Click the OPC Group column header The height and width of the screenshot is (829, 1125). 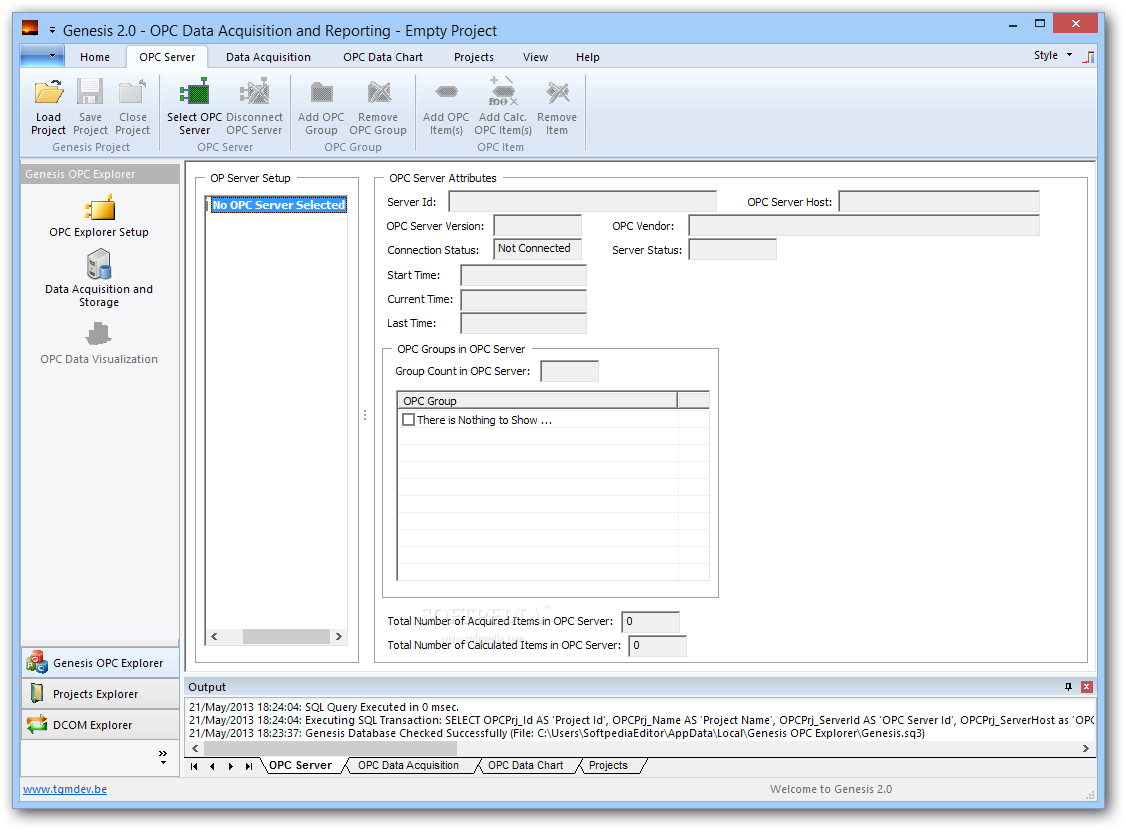coord(537,401)
